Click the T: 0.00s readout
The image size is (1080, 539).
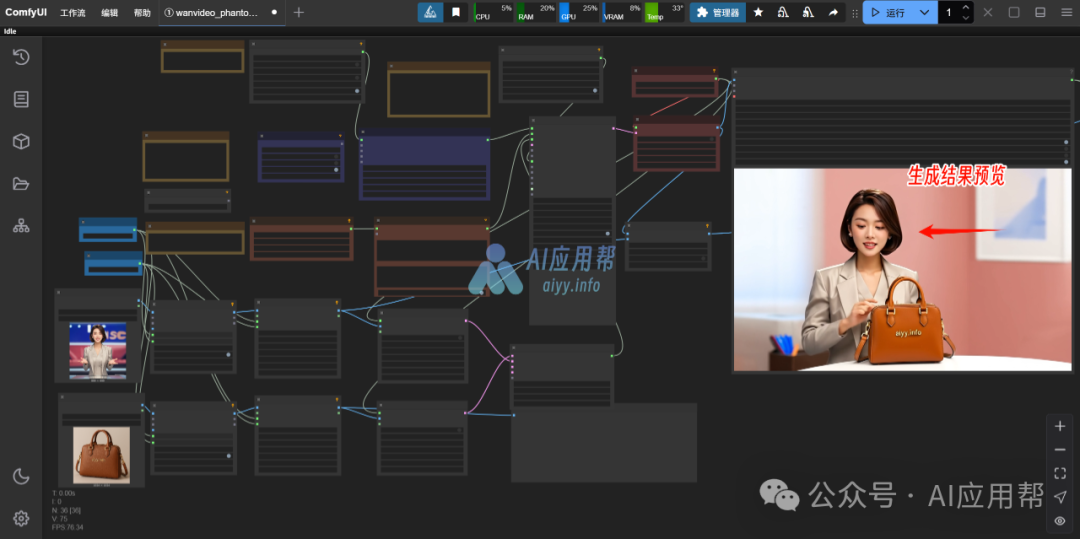point(63,494)
